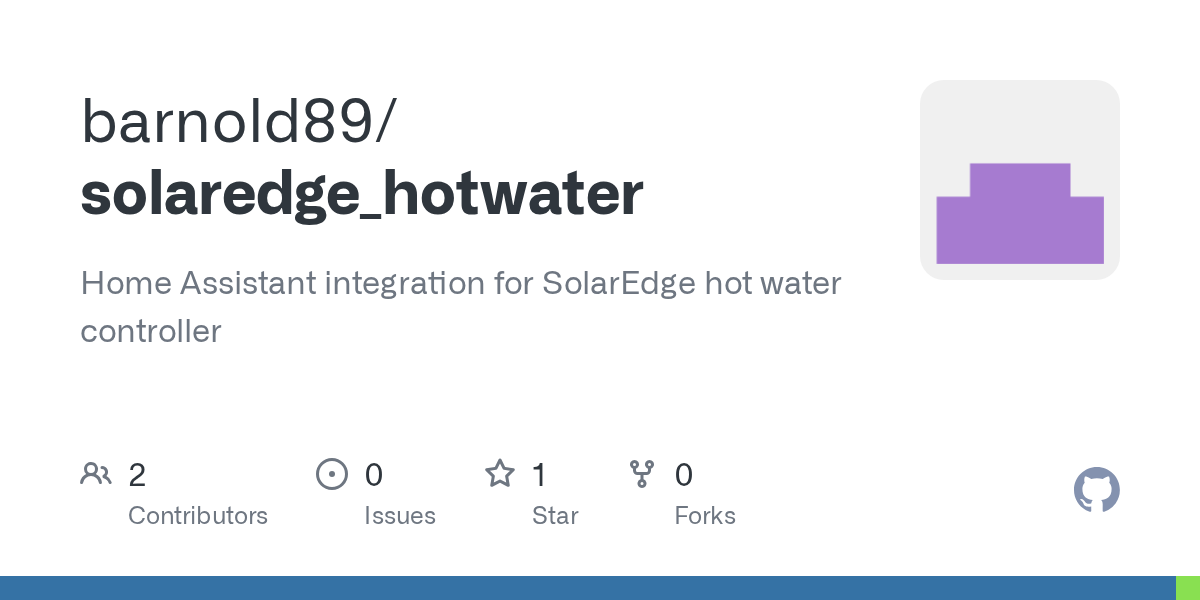Open the solaredge_hotwater repository title
The image size is (1200, 600).
pyautogui.click(x=362, y=193)
